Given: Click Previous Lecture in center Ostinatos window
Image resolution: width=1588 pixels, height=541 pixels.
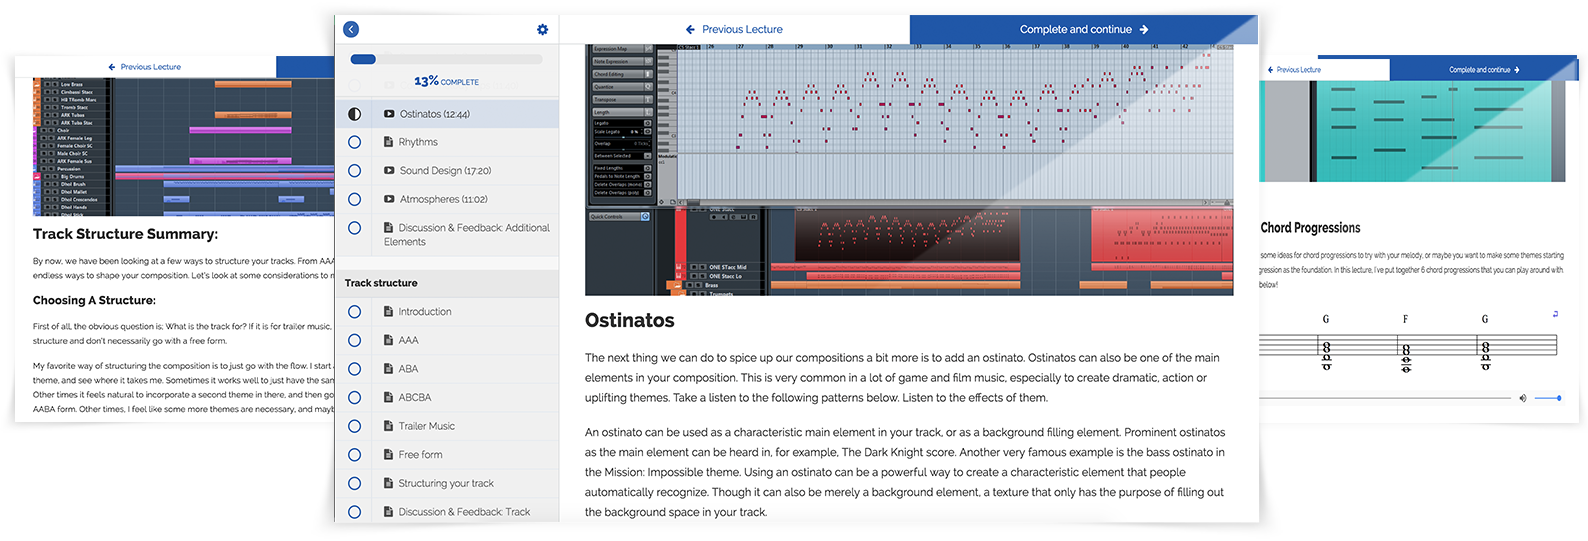Looking at the screenshot, I should [x=734, y=30].
